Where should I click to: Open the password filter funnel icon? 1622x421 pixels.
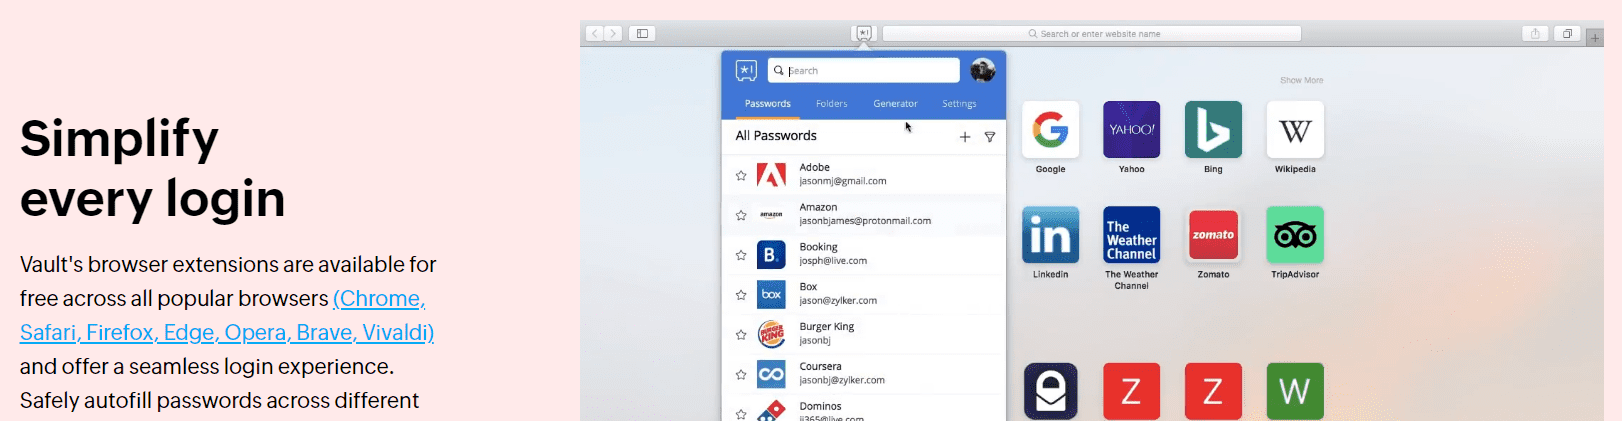990,137
